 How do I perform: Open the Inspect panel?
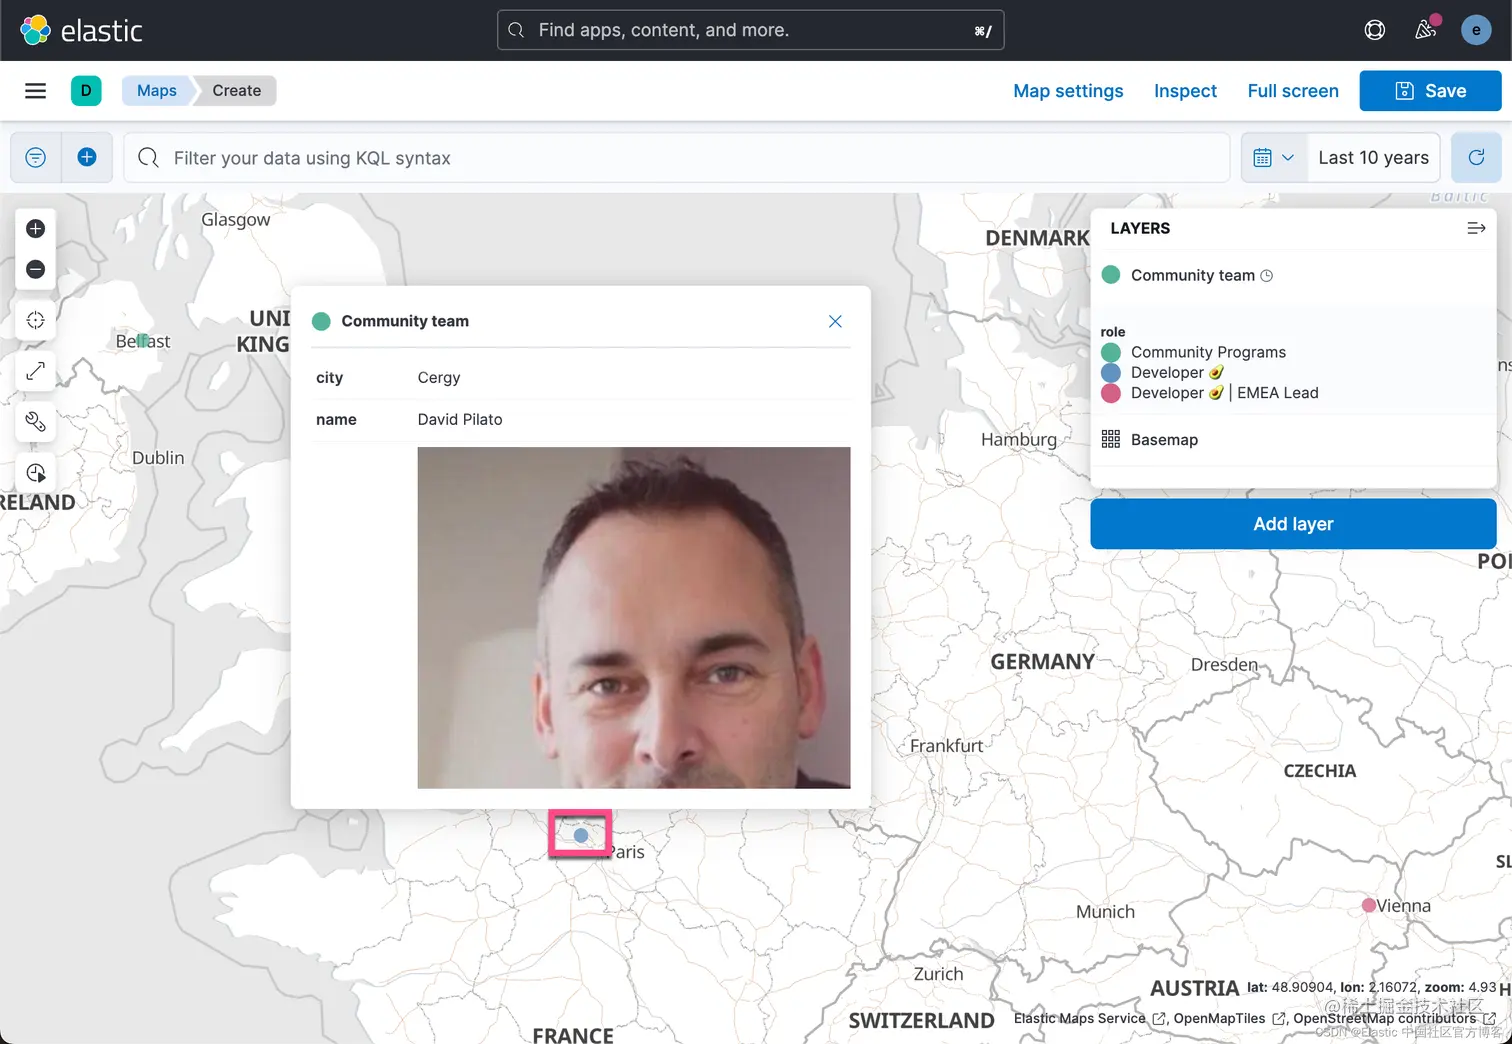click(1185, 91)
